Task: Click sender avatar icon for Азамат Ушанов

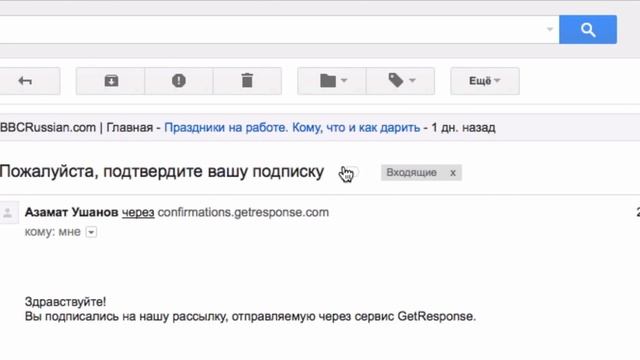Action: click(8, 213)
